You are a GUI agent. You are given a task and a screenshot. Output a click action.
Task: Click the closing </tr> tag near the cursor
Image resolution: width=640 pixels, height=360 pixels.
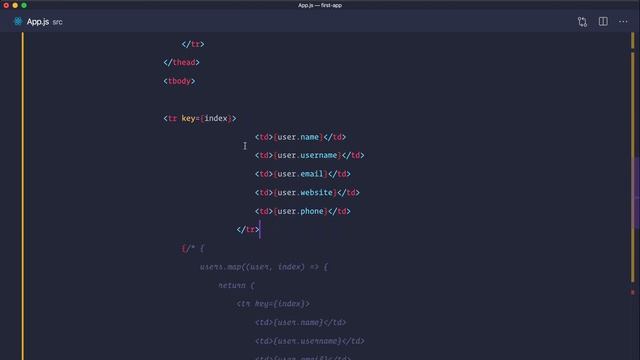[248, 229]
